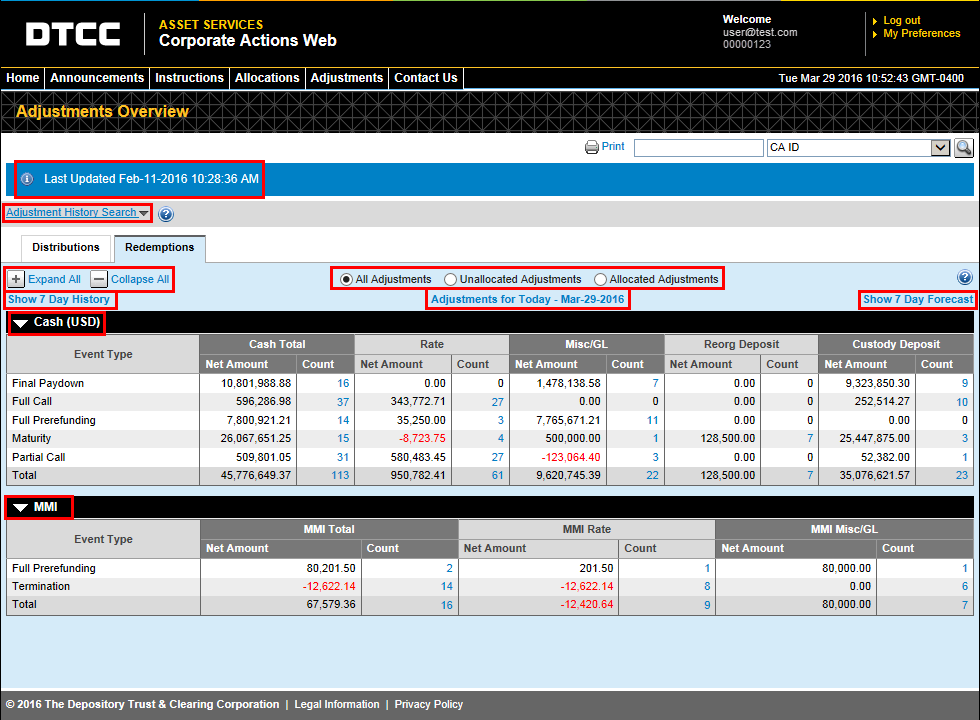The width and height of the screenshot is (980, 720).
Task: Click inside the search text field
Action: 697,147
